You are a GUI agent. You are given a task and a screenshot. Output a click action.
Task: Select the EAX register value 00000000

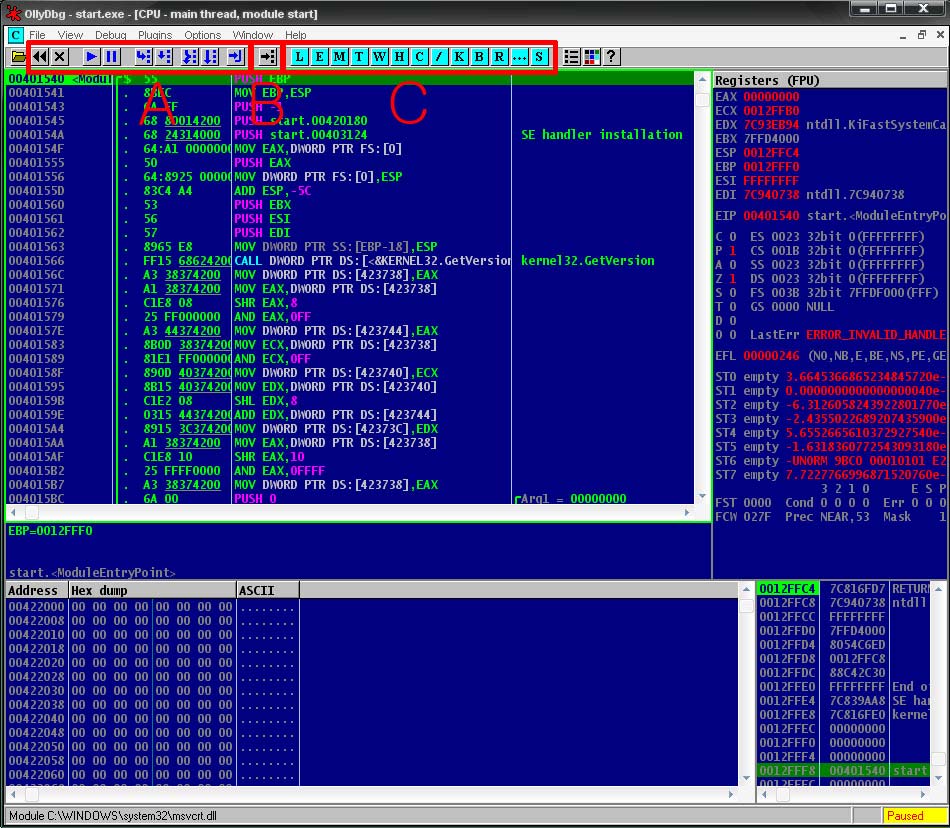pos(771,97)
